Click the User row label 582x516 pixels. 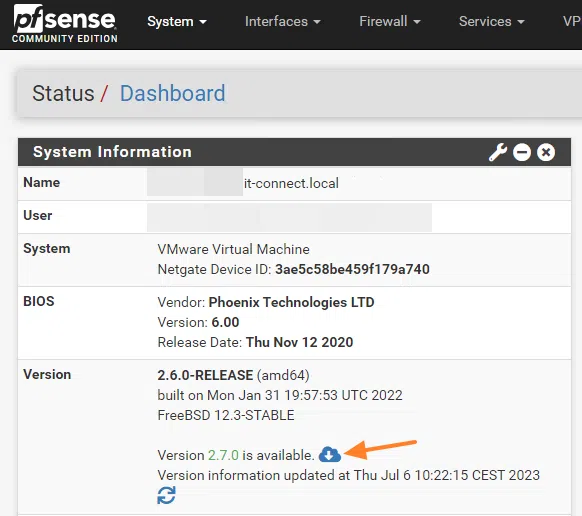pyautogui.click(x=37, y=215)
